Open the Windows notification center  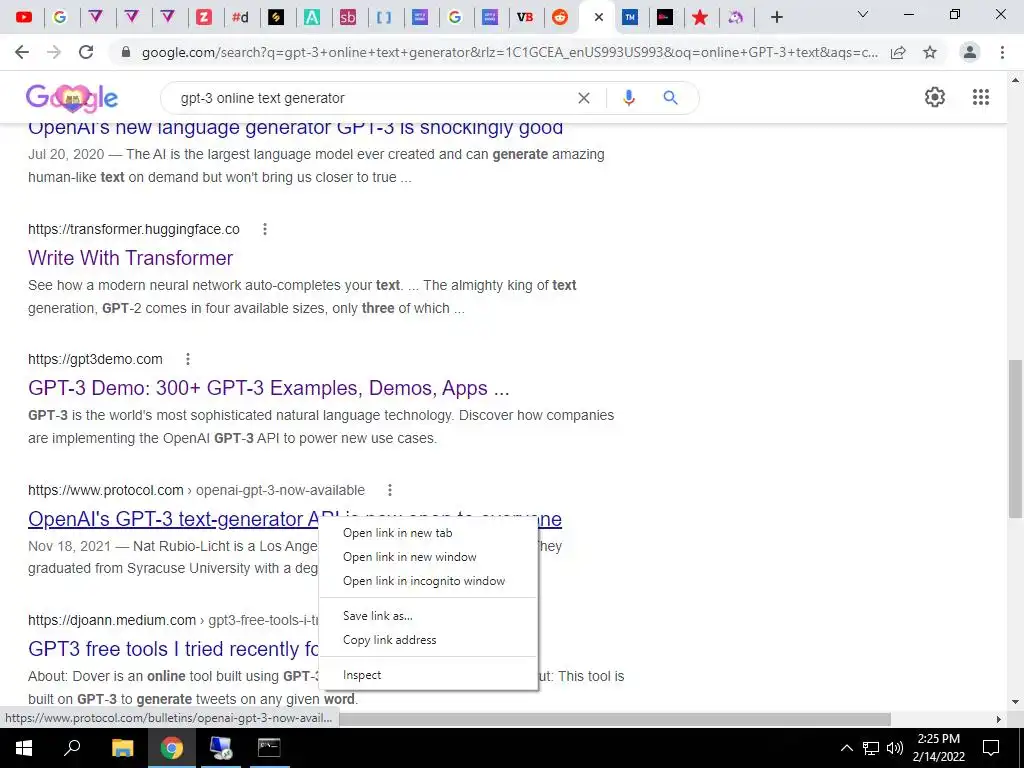click(991, 748)
